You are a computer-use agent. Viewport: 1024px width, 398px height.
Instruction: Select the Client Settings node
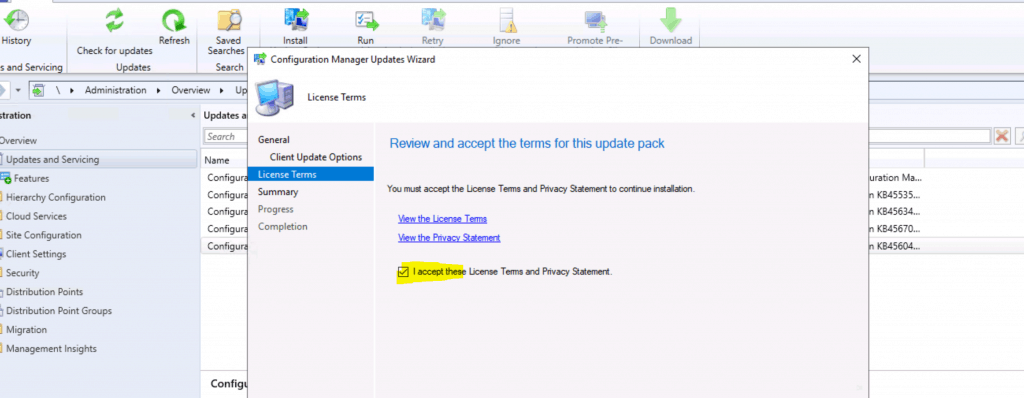tap(36, 254)
